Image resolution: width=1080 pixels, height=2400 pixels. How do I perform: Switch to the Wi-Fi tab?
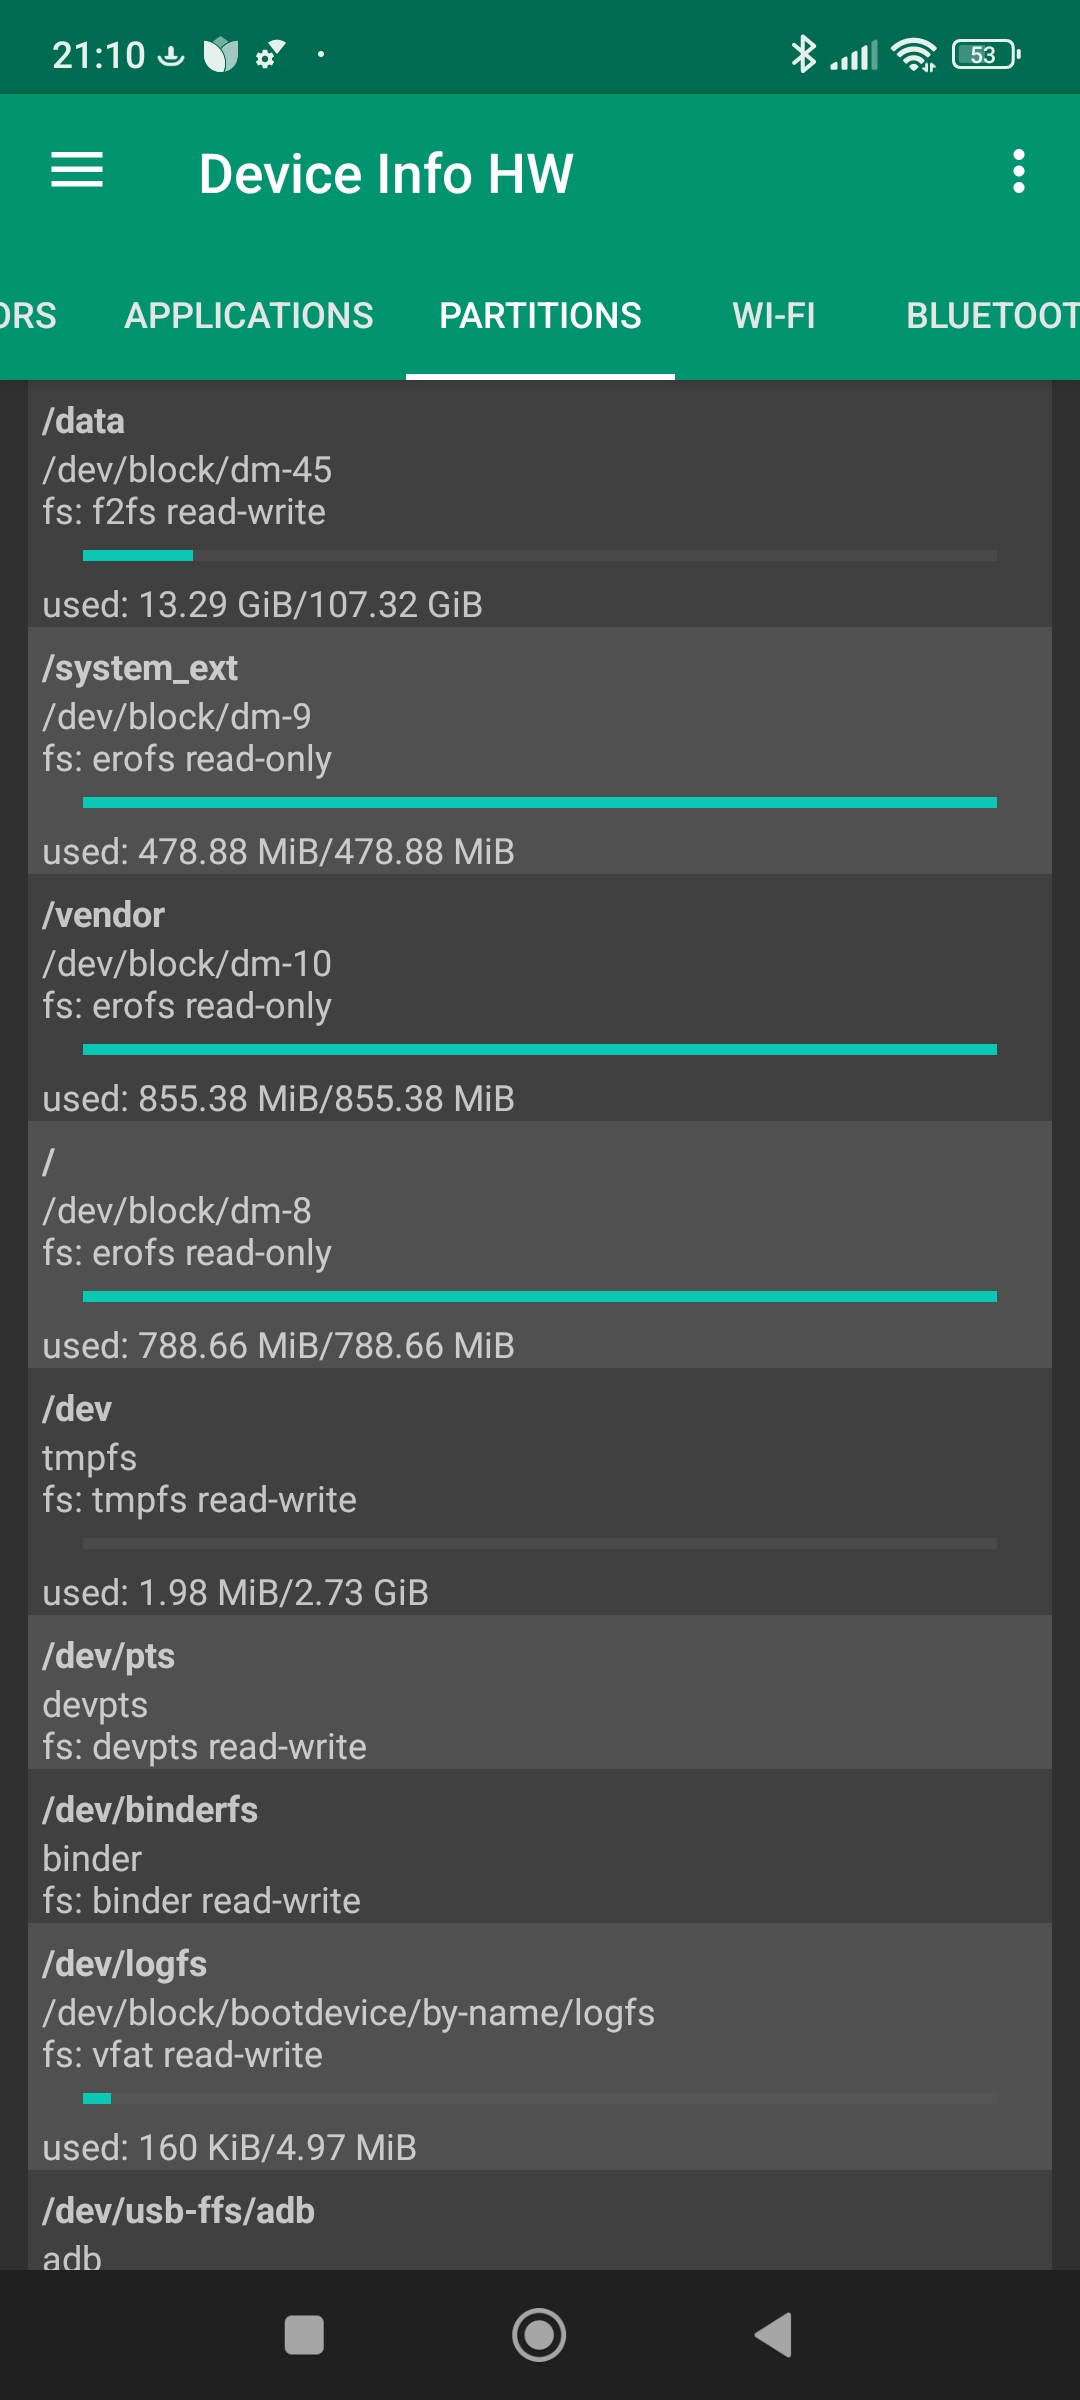774,316
